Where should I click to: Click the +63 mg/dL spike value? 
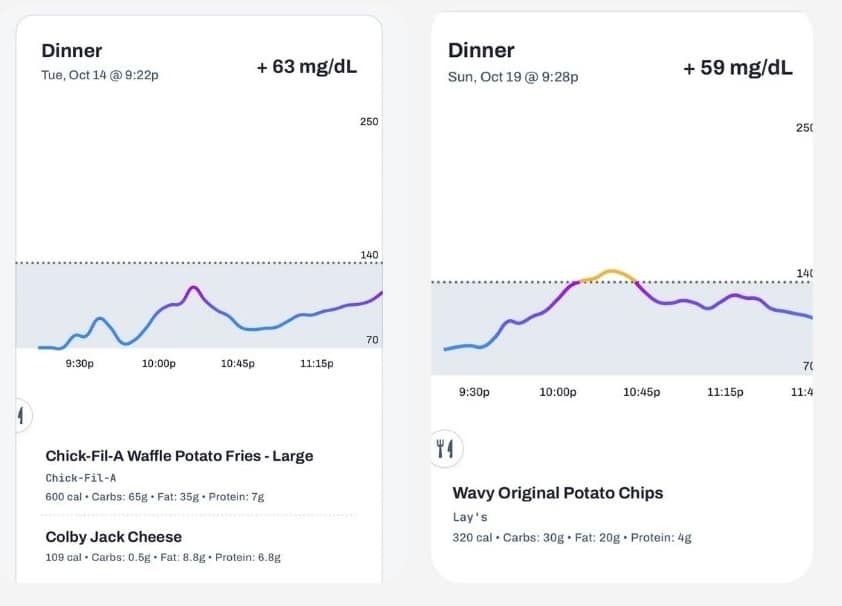[308, 68]
